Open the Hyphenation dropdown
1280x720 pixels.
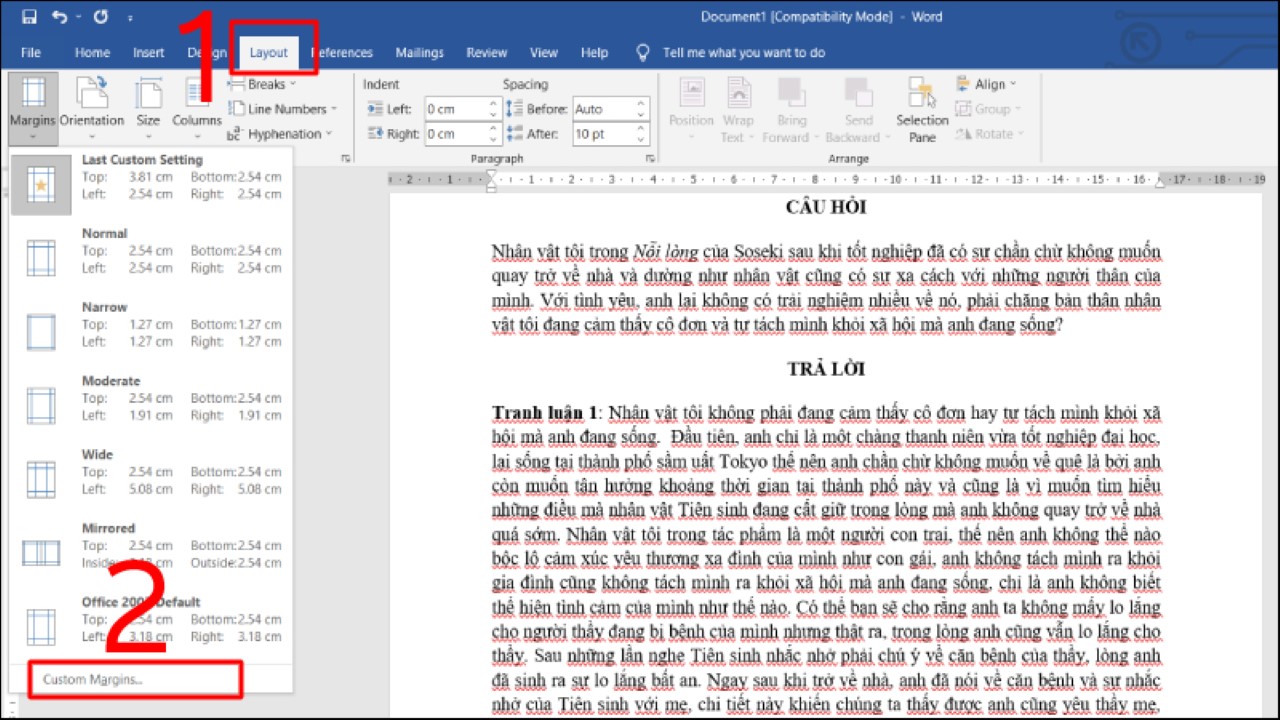[x=281, y=134]
